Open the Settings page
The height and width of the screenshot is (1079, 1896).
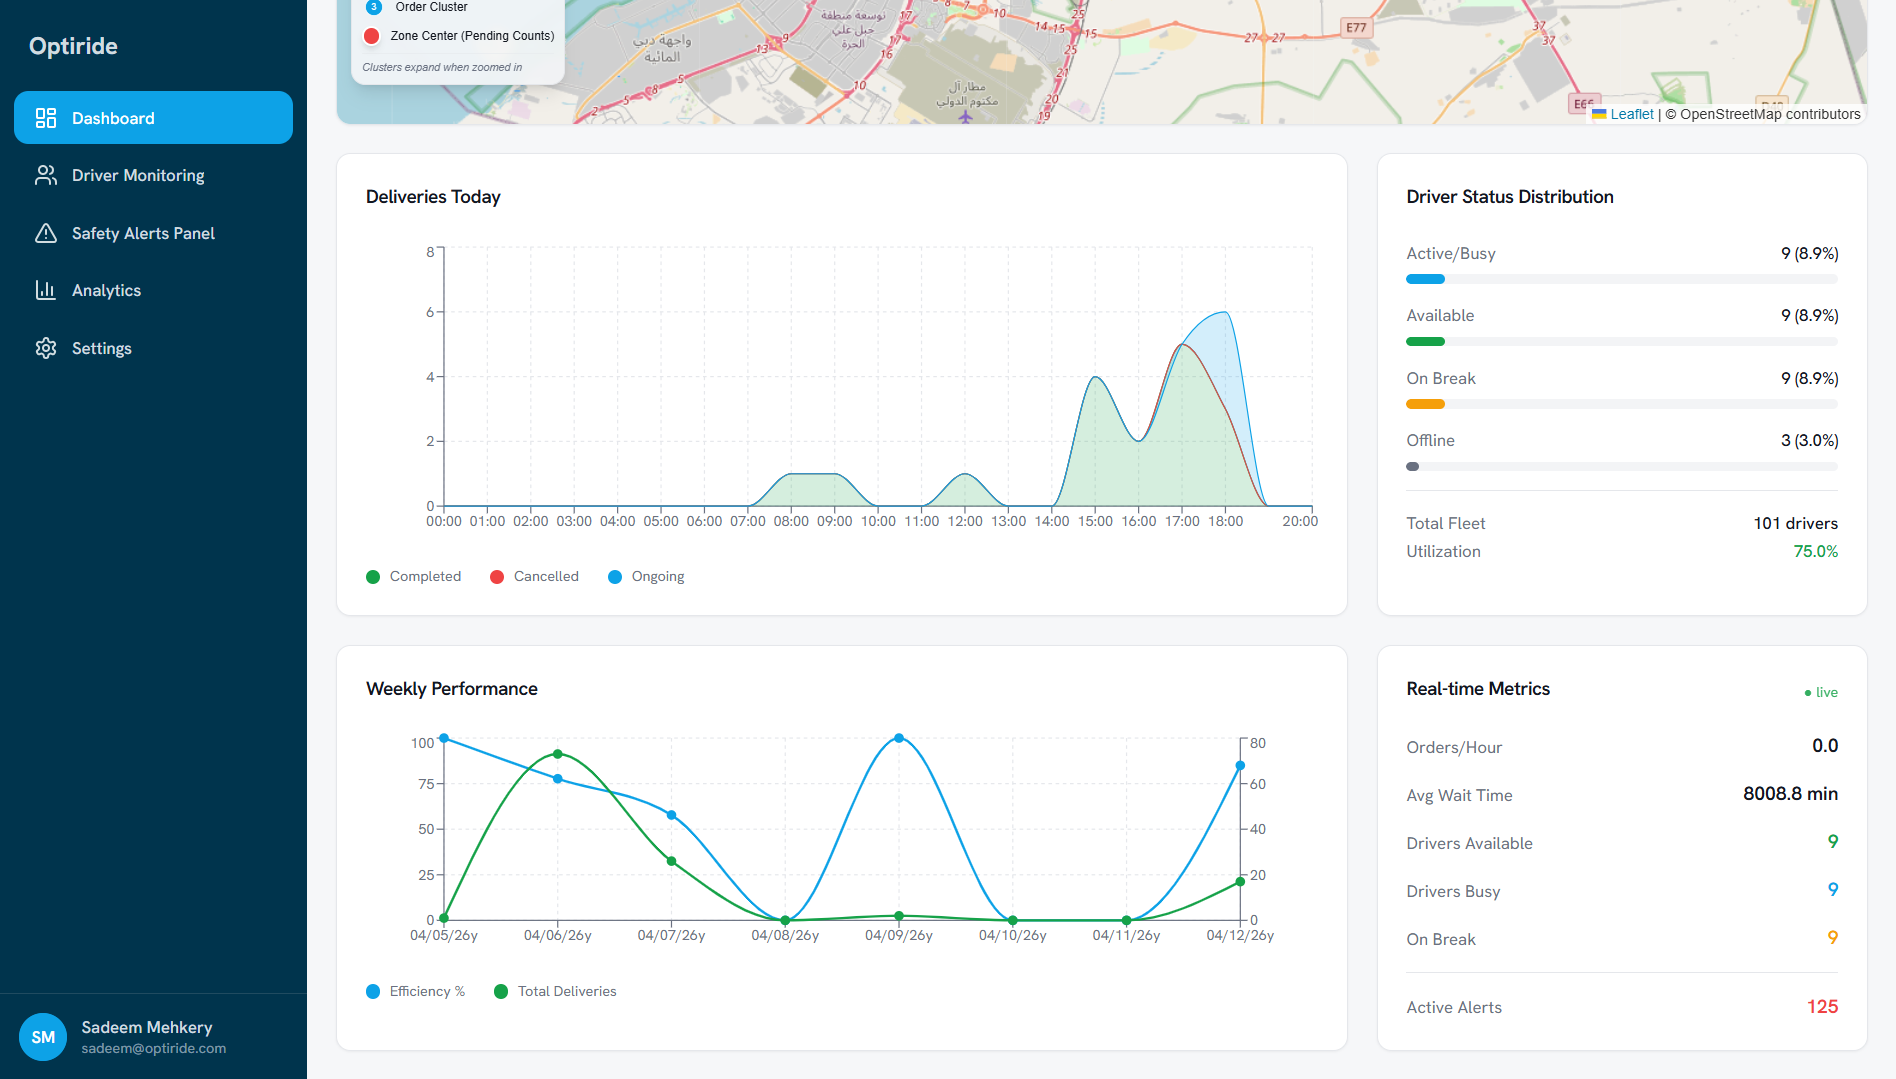tap(153, 348)
